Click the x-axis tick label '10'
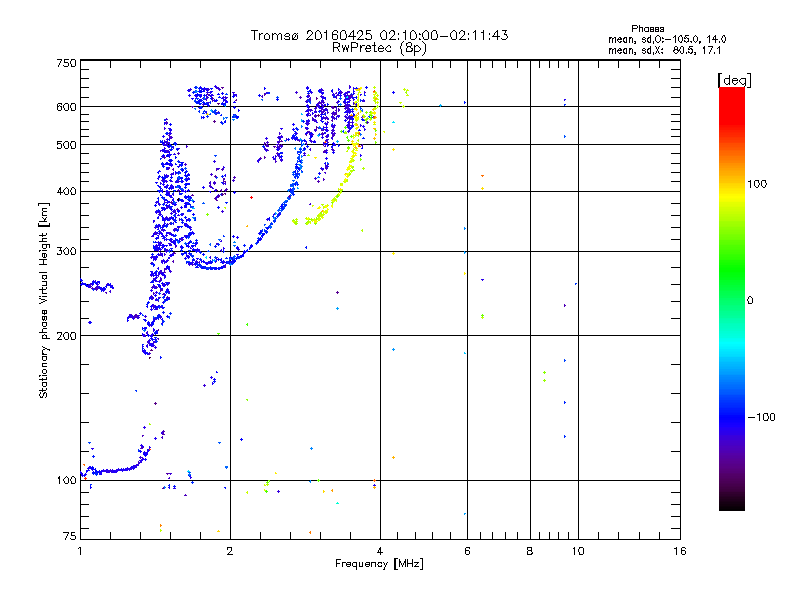This screenshot has height=600, width=800. coord(578,551)
